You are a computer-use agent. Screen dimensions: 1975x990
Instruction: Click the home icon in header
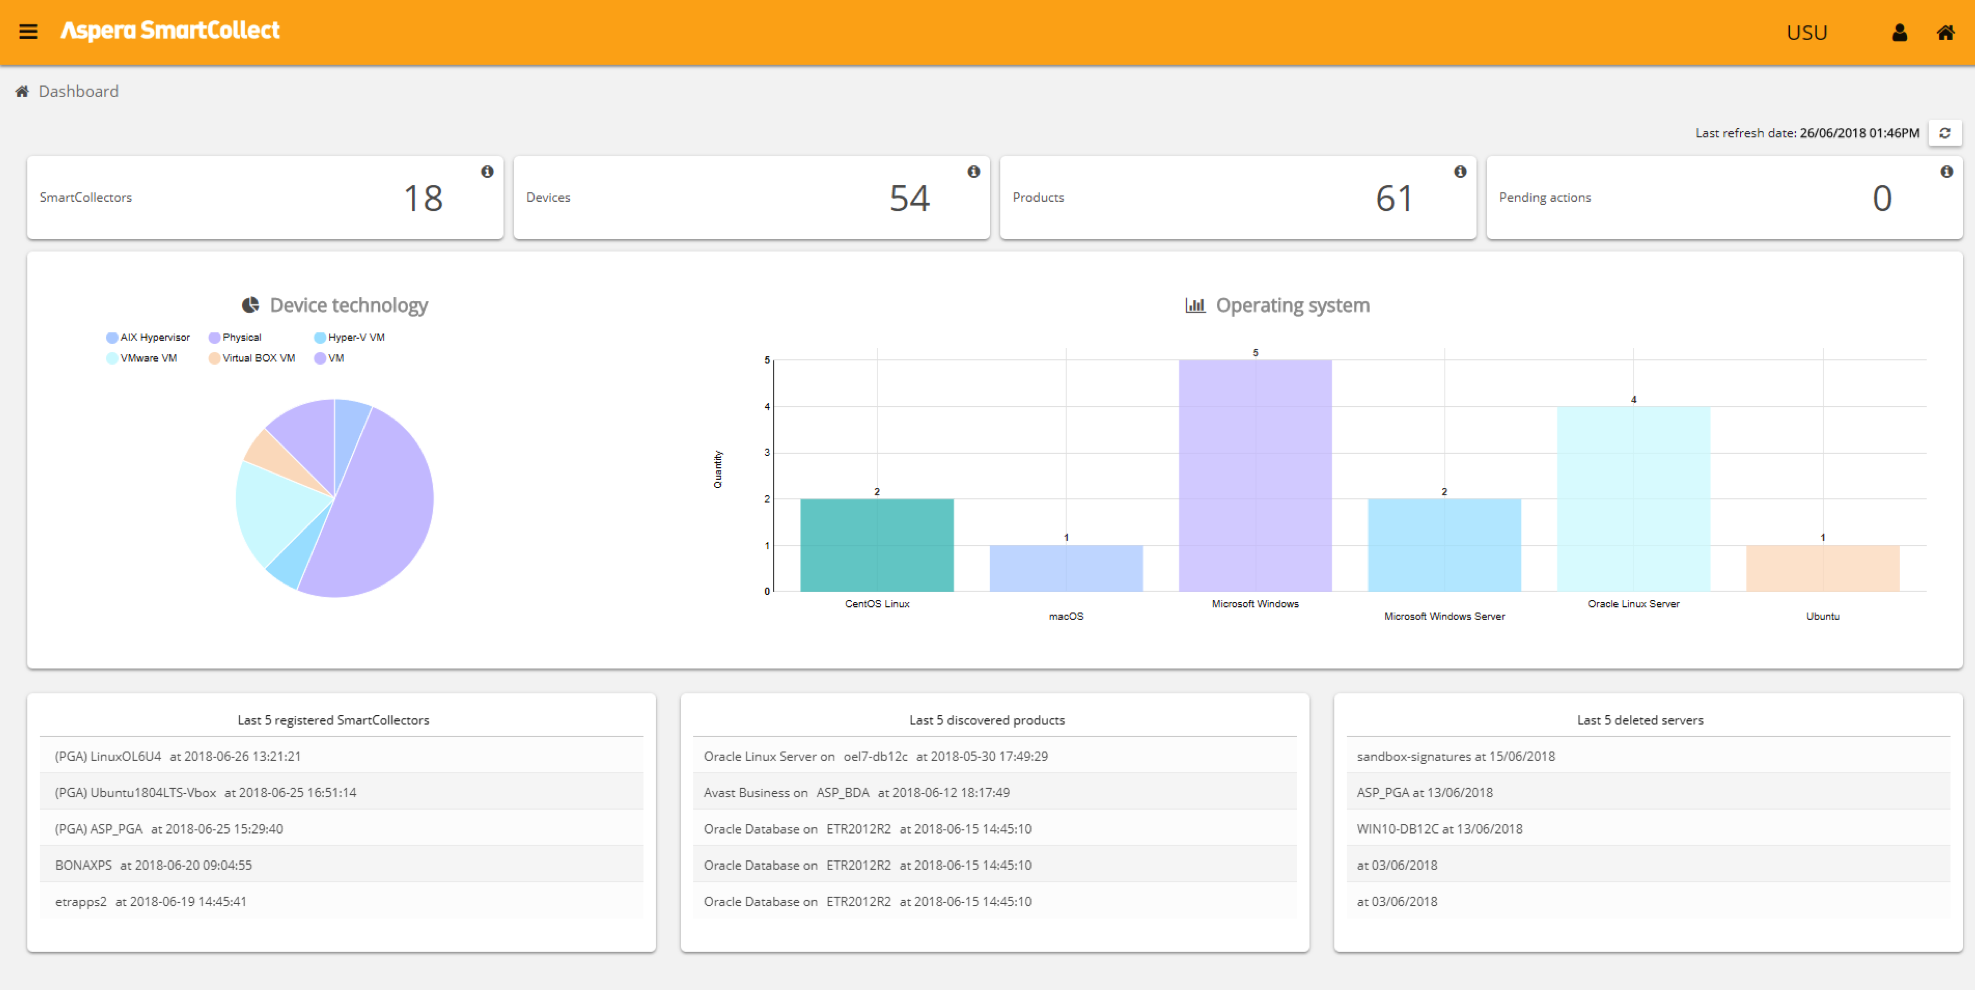pos(1945,33)
